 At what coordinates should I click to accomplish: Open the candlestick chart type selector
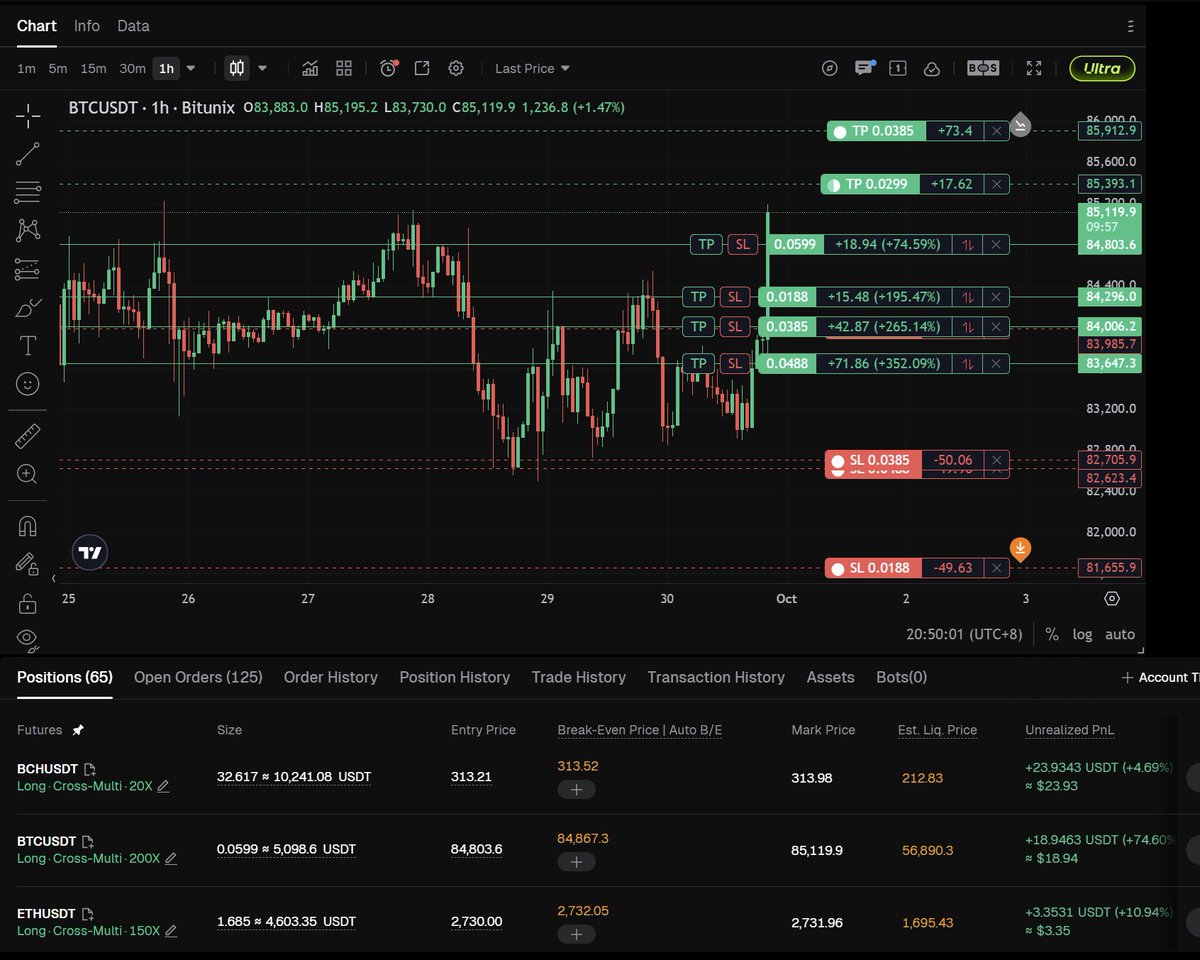tap(237, 68)
